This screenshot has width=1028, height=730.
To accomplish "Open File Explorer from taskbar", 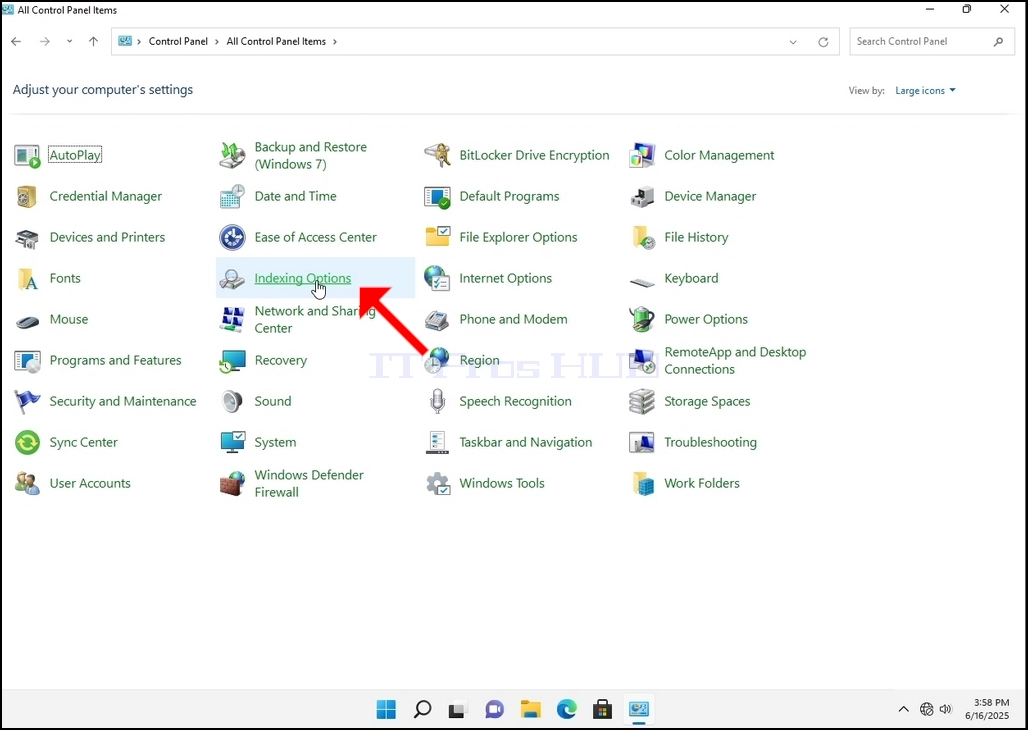I will click(530, 709).
